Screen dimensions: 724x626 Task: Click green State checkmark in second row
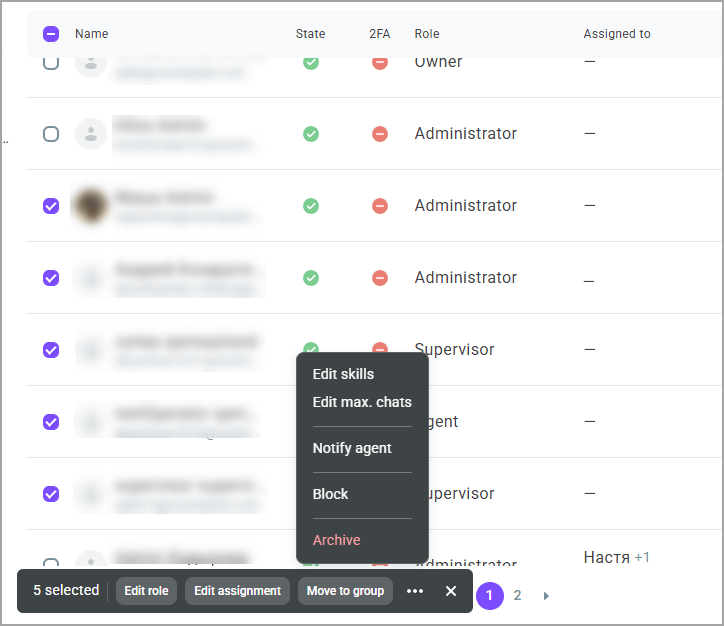(x=311, y=134)
